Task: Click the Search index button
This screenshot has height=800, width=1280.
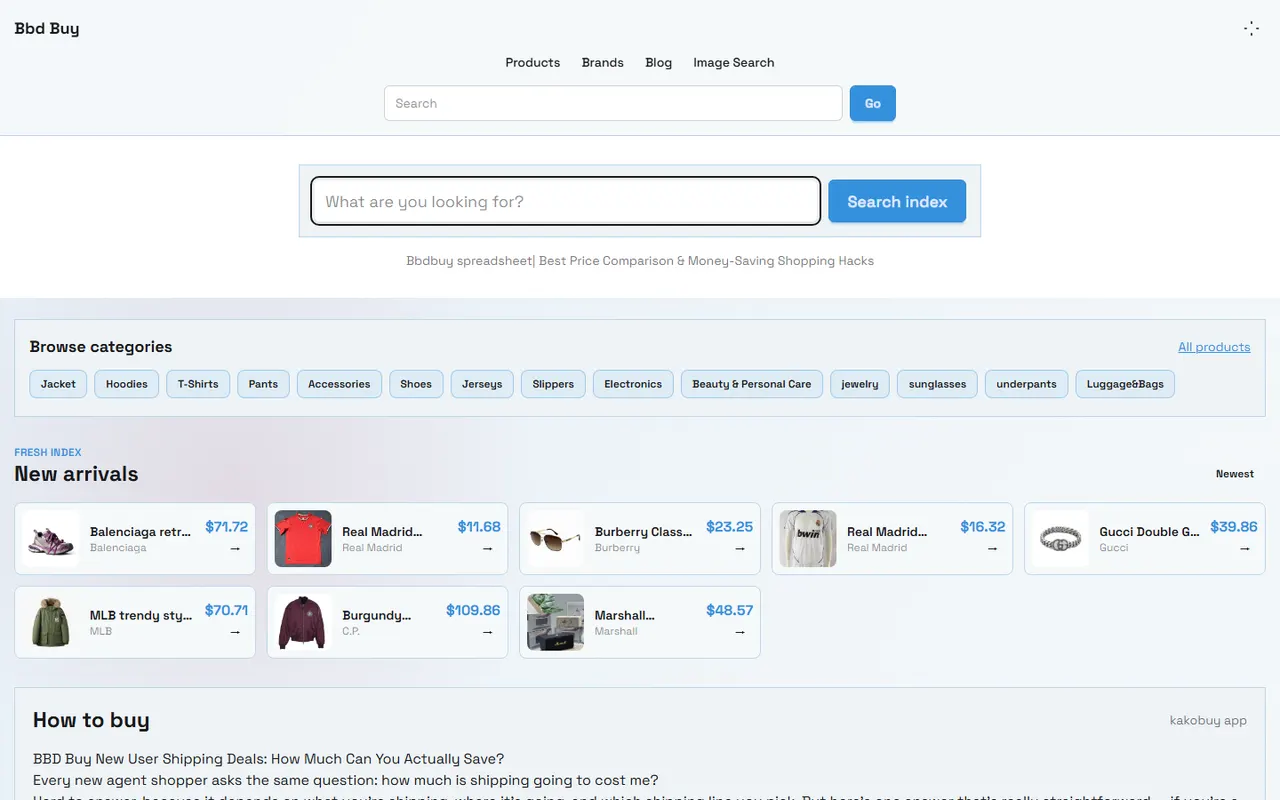Action: coord(897,201)
